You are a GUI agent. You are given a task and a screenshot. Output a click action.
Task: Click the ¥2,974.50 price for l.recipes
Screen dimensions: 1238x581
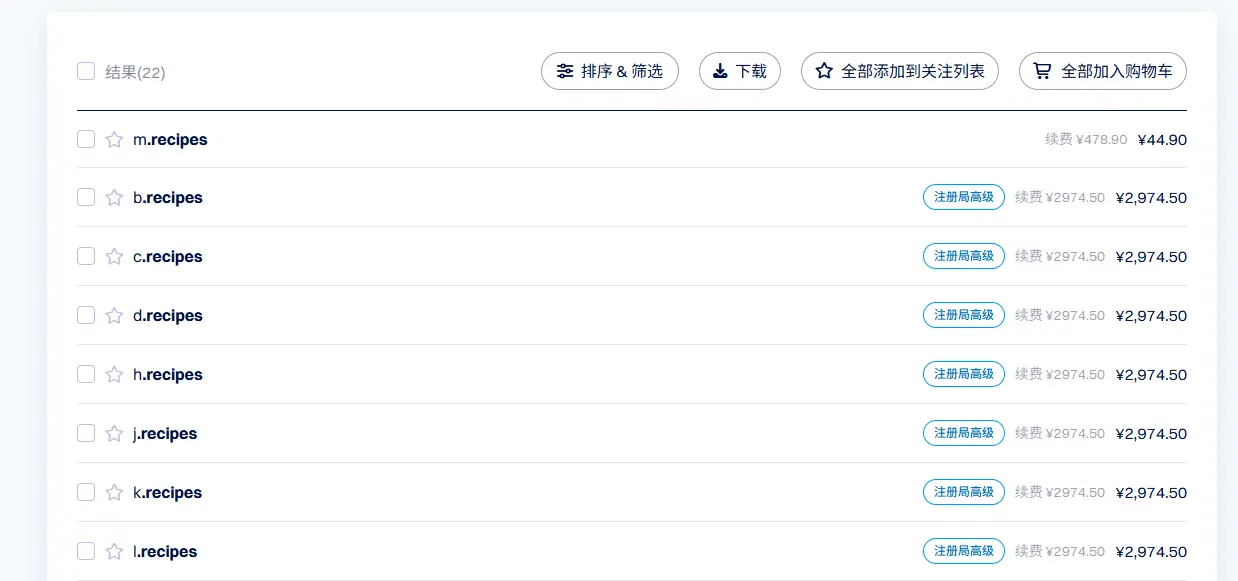1151,552
